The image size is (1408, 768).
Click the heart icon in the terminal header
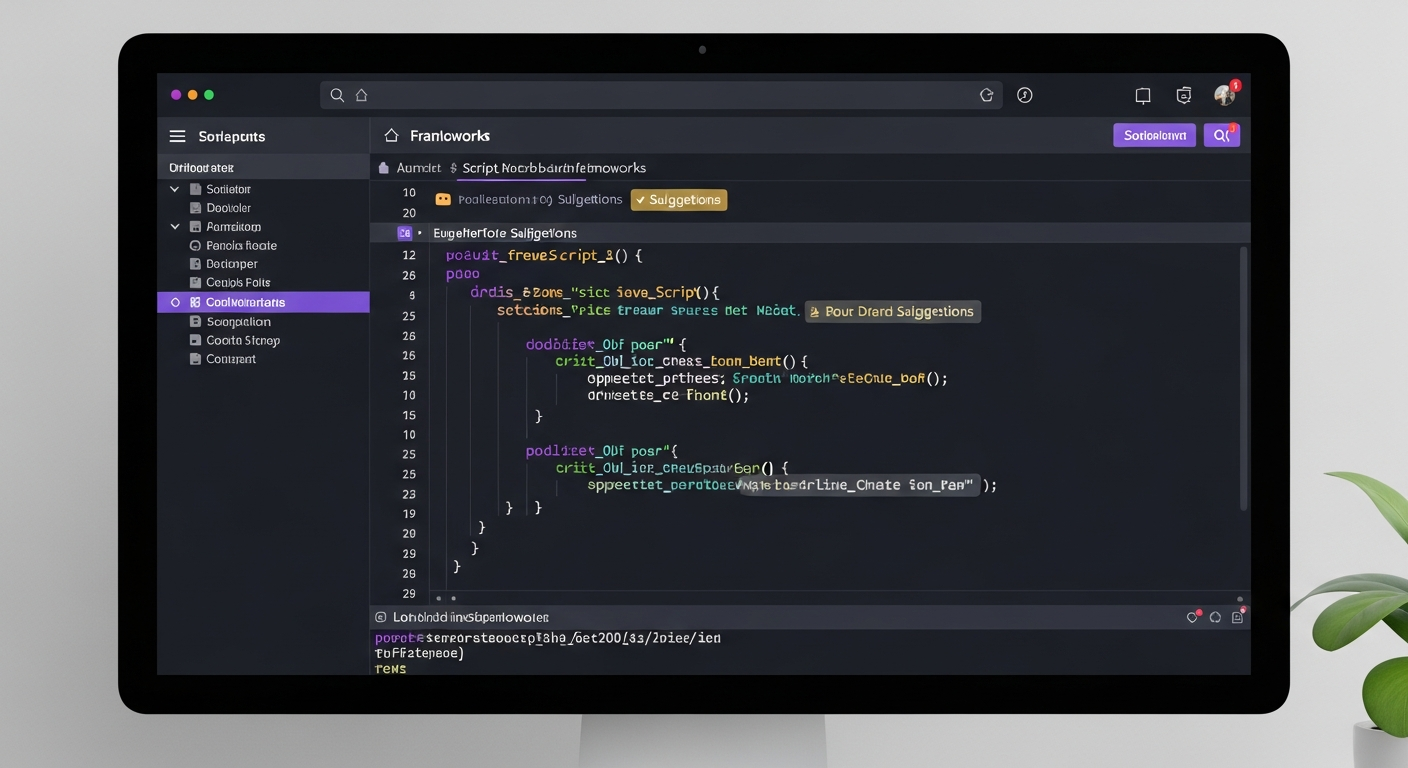1192,618
